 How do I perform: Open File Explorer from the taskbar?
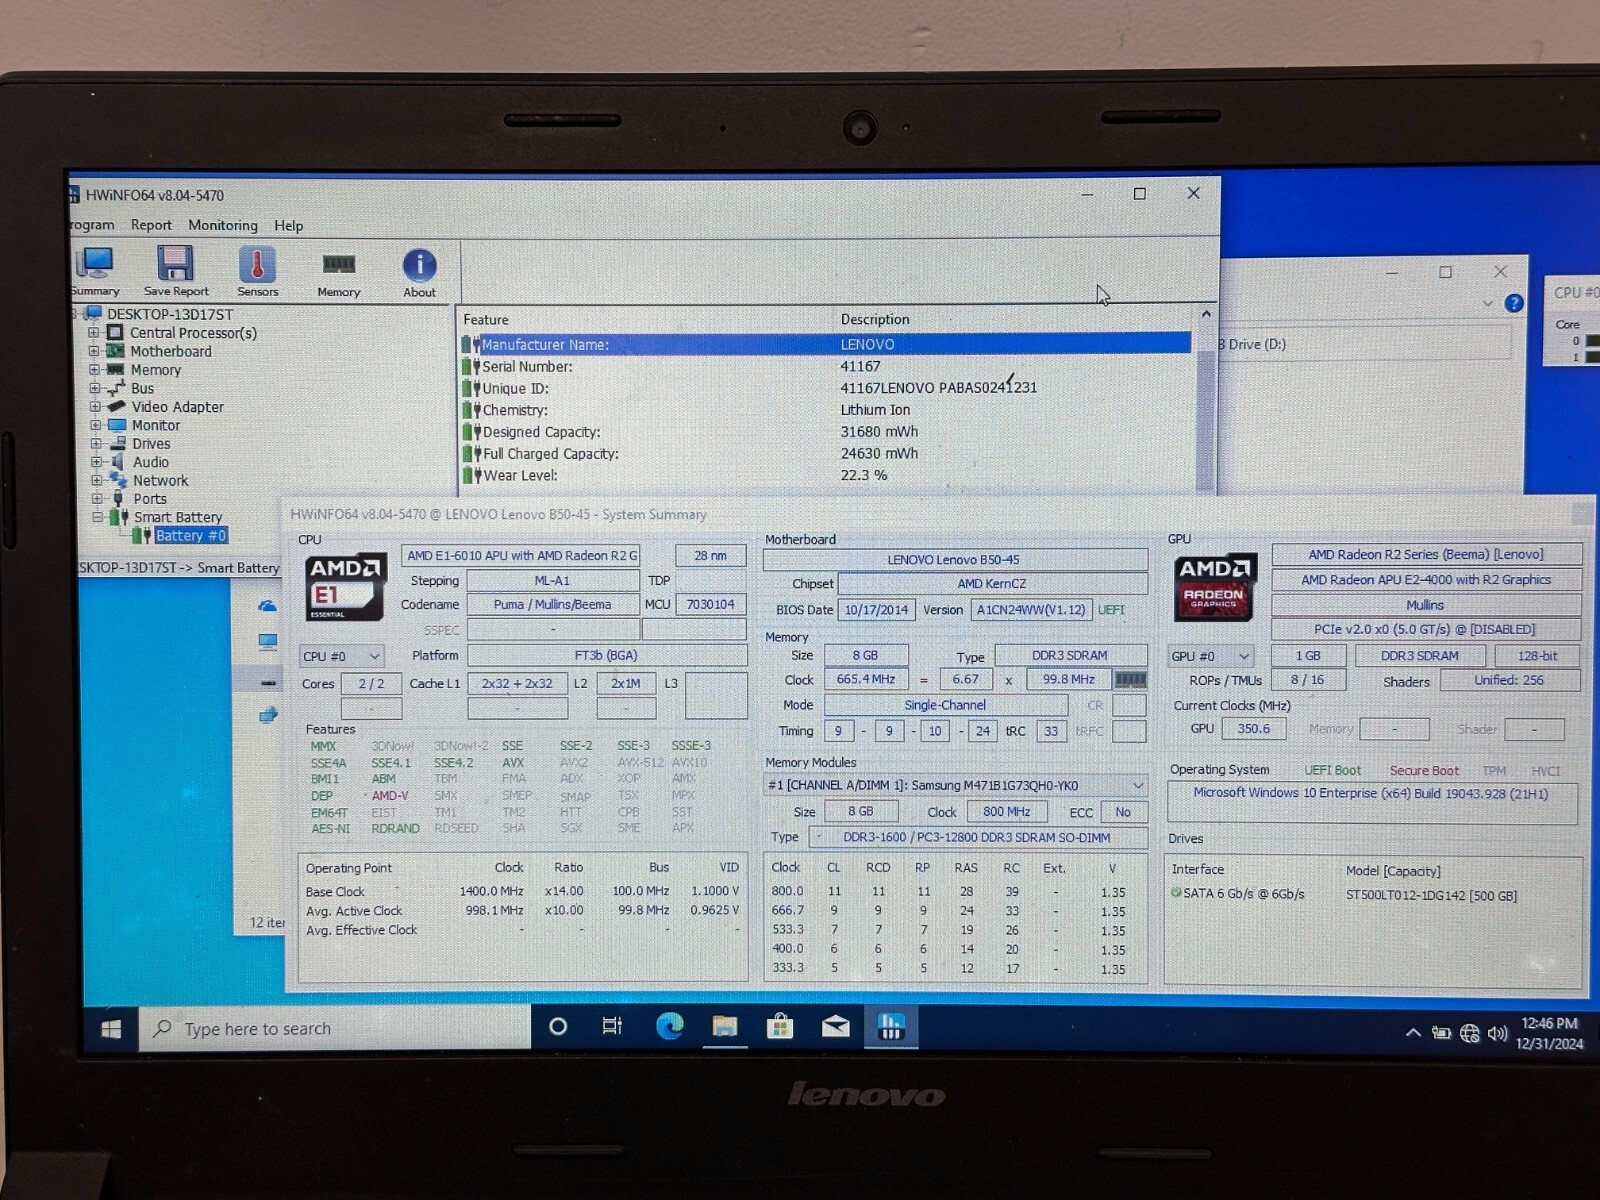coord(724,1026)
